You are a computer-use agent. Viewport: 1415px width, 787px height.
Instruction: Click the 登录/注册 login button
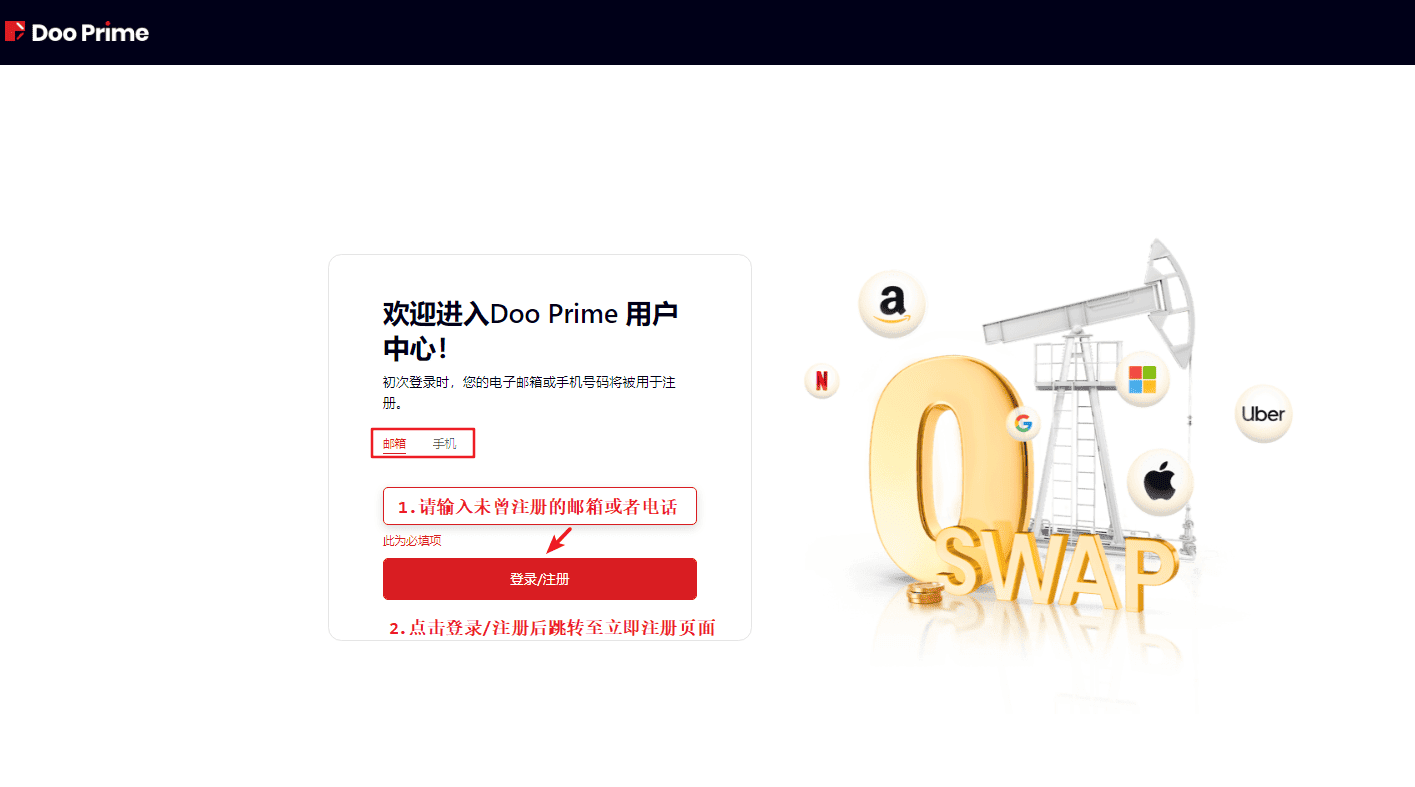point(540,579)
